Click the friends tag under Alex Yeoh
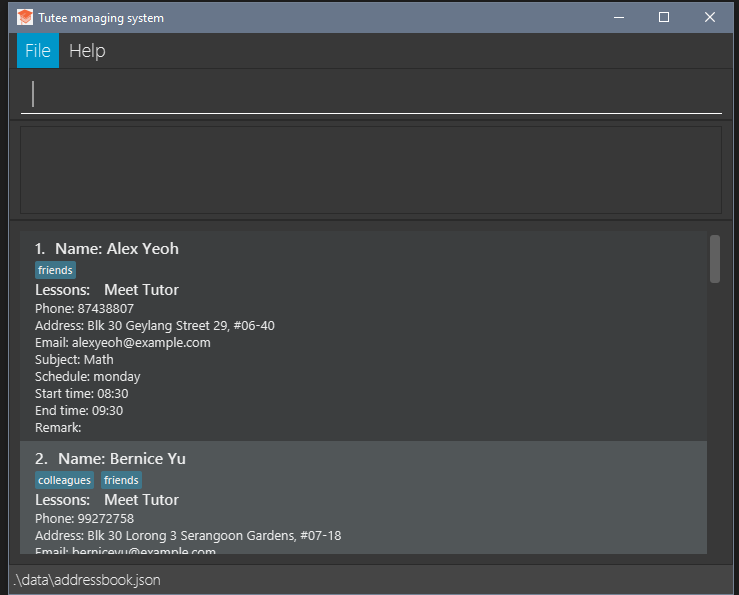 [55, 270]
